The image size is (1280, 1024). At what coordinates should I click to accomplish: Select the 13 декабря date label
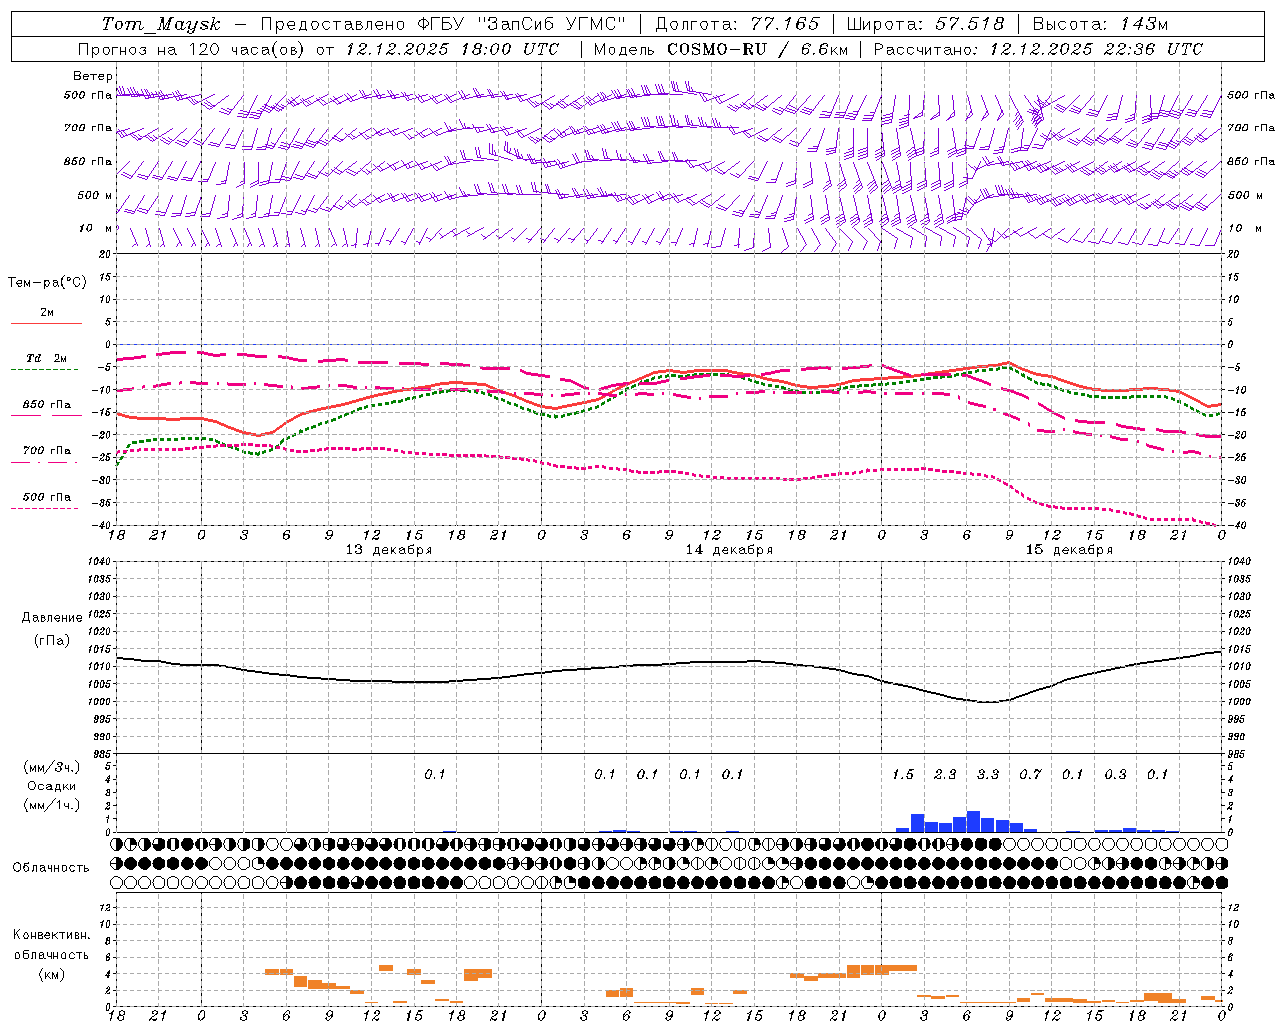pyautogui.click(x=389, y=550)
